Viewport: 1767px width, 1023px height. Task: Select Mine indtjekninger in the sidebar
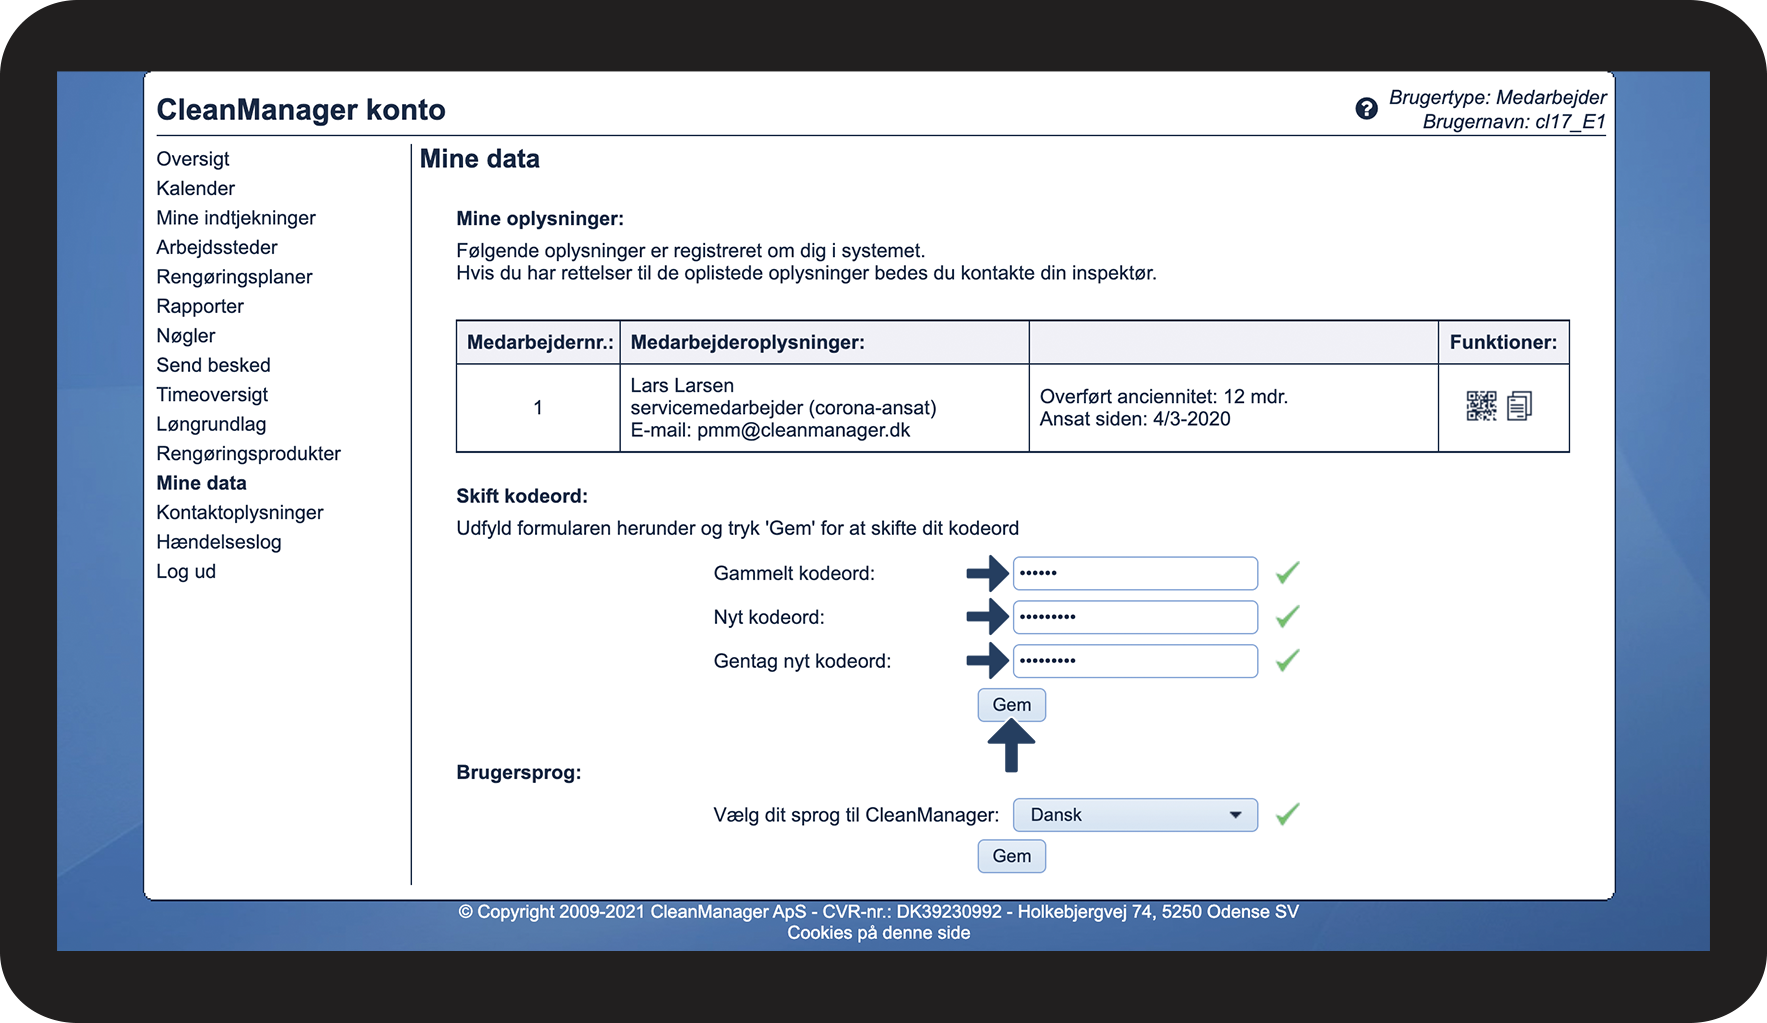click(236, 218)
